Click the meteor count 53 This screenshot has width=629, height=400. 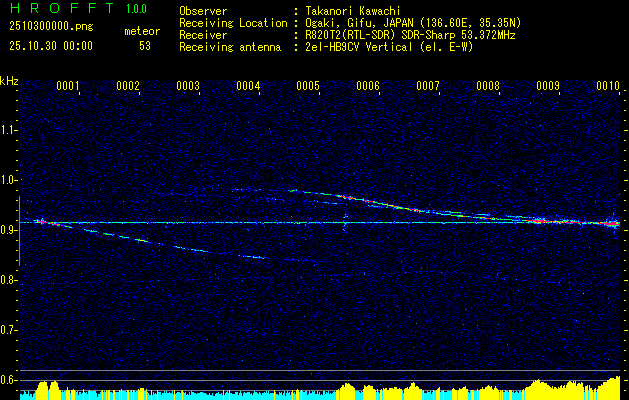[145, 46]
